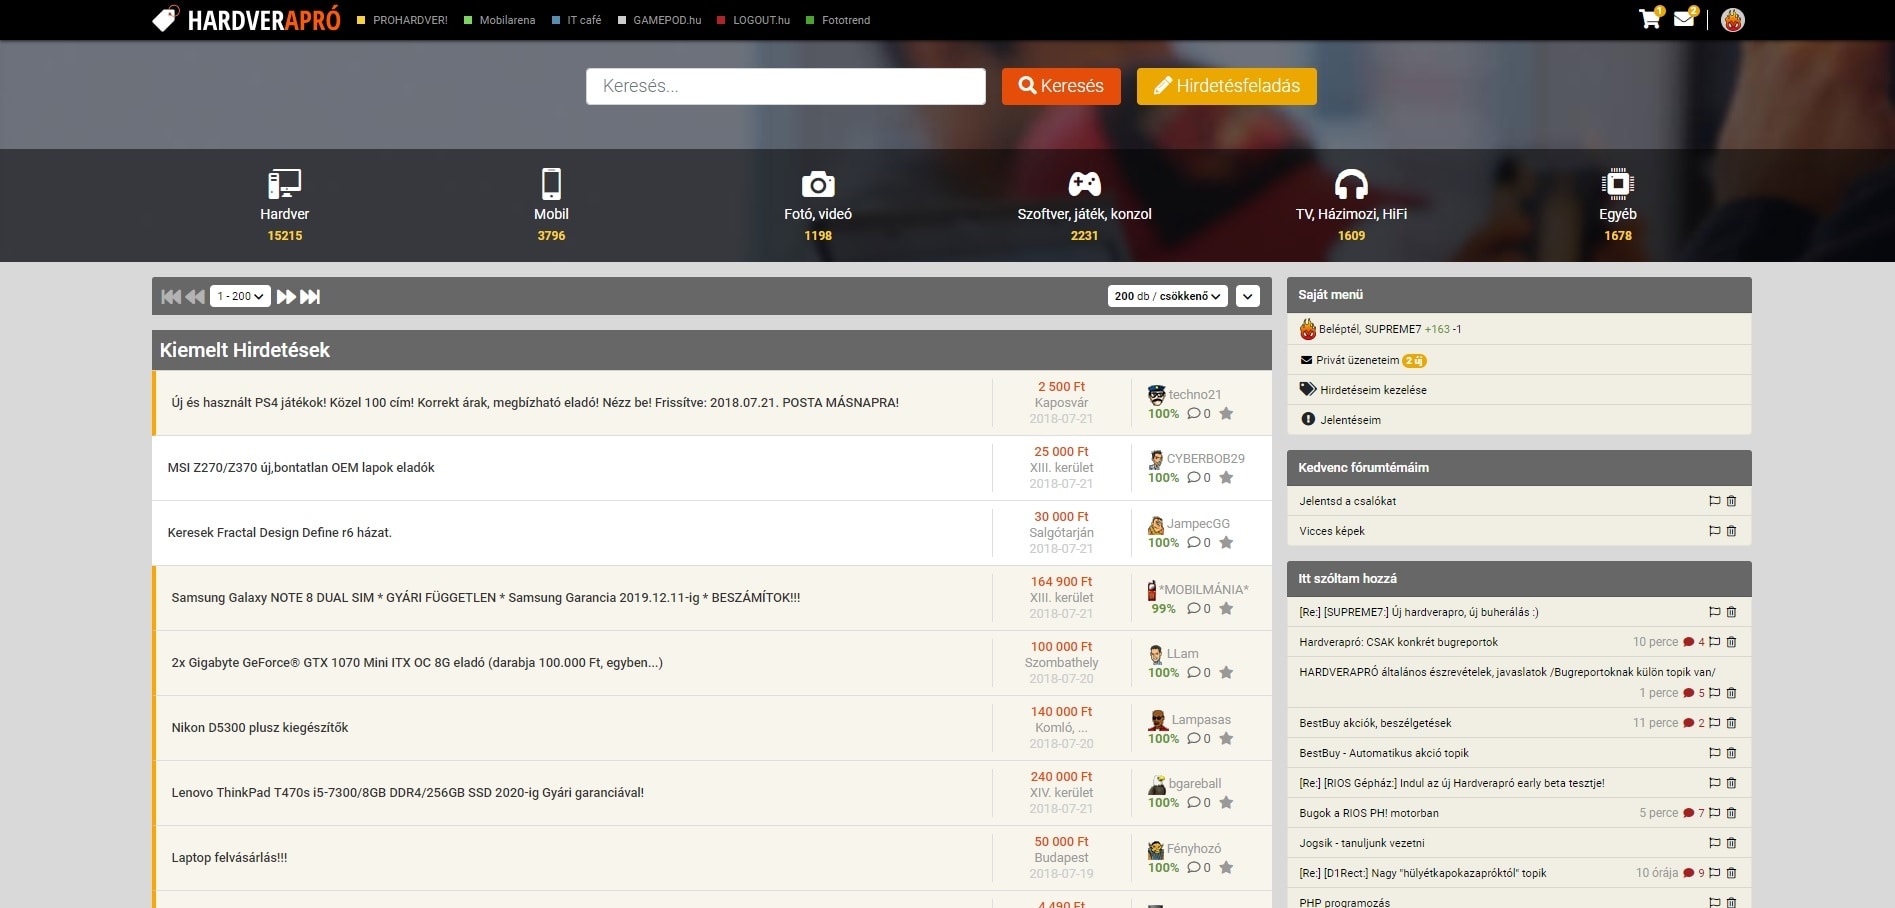Open Fototrend in the top navigation
Image resolution: width=1895 pixels, height=908 pixels.
point(846,20)
